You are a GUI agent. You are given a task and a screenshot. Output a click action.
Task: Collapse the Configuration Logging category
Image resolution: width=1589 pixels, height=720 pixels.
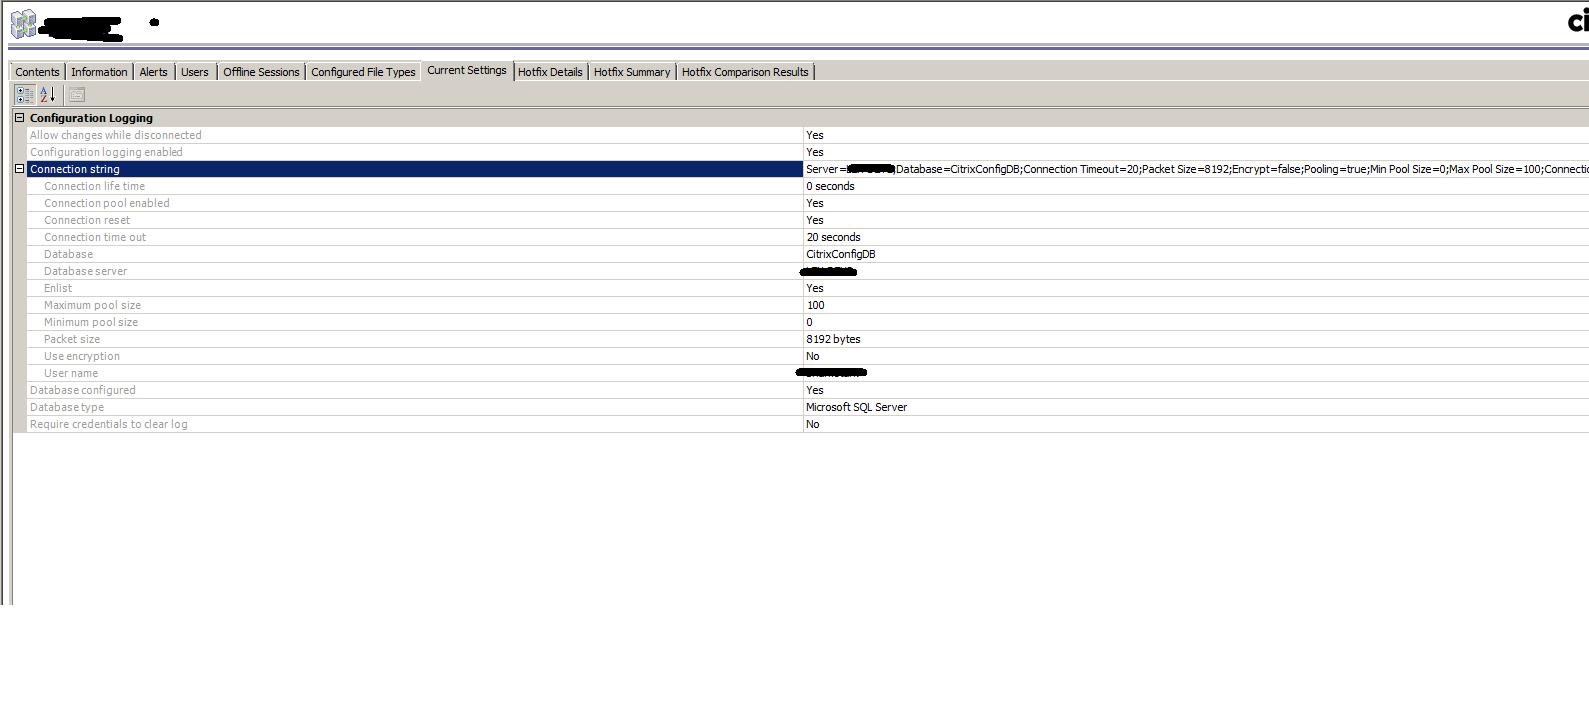pos(19,118)
